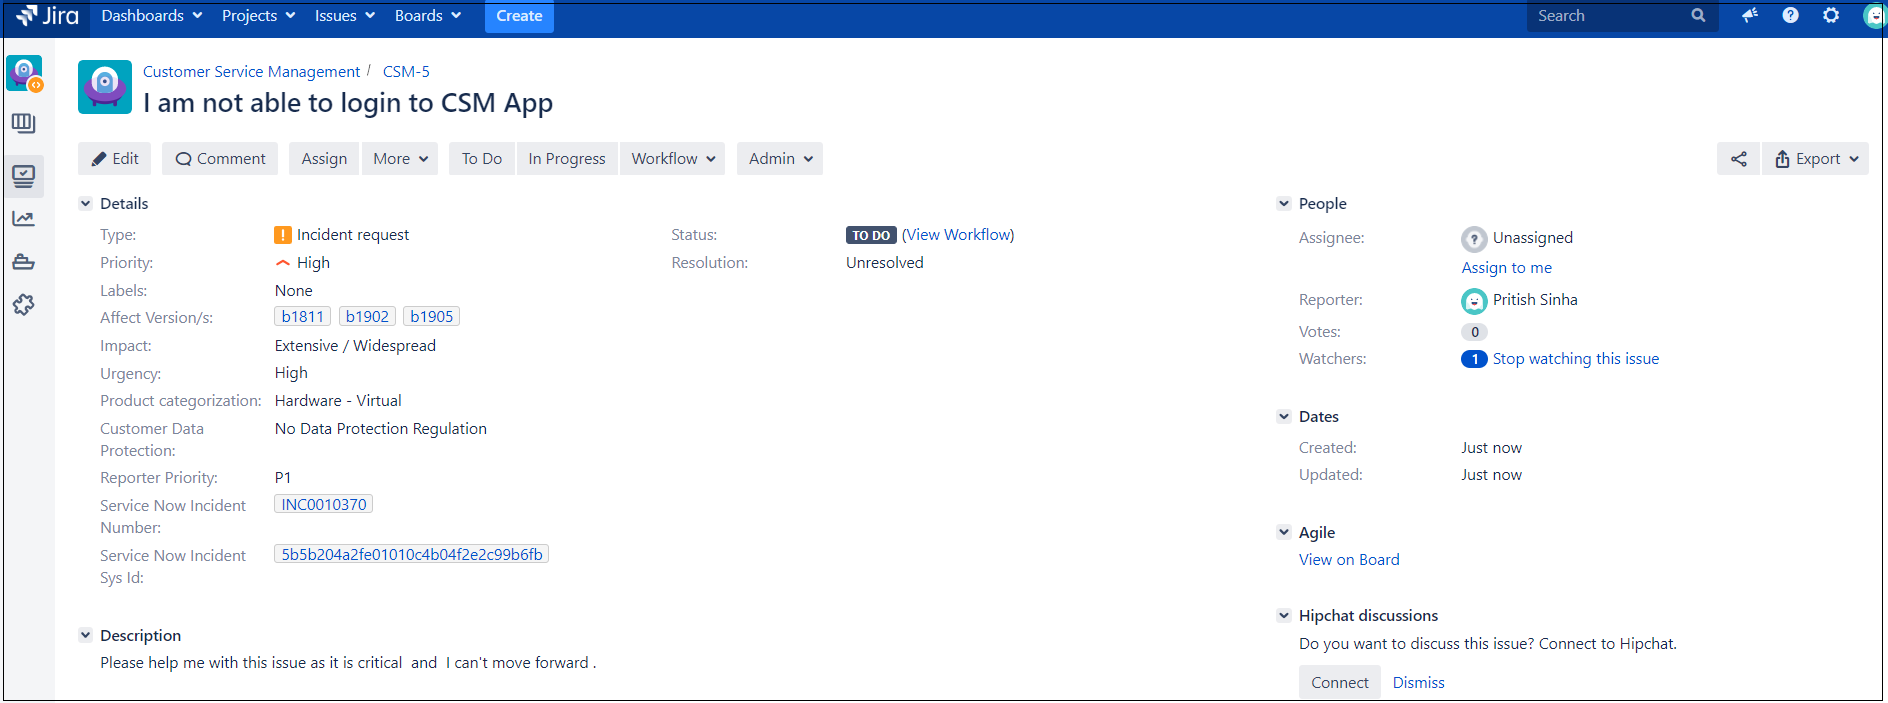Viewport: 1888px width, 703px height.
Task: Collapse the Description section
Action: tap(86, 636)
